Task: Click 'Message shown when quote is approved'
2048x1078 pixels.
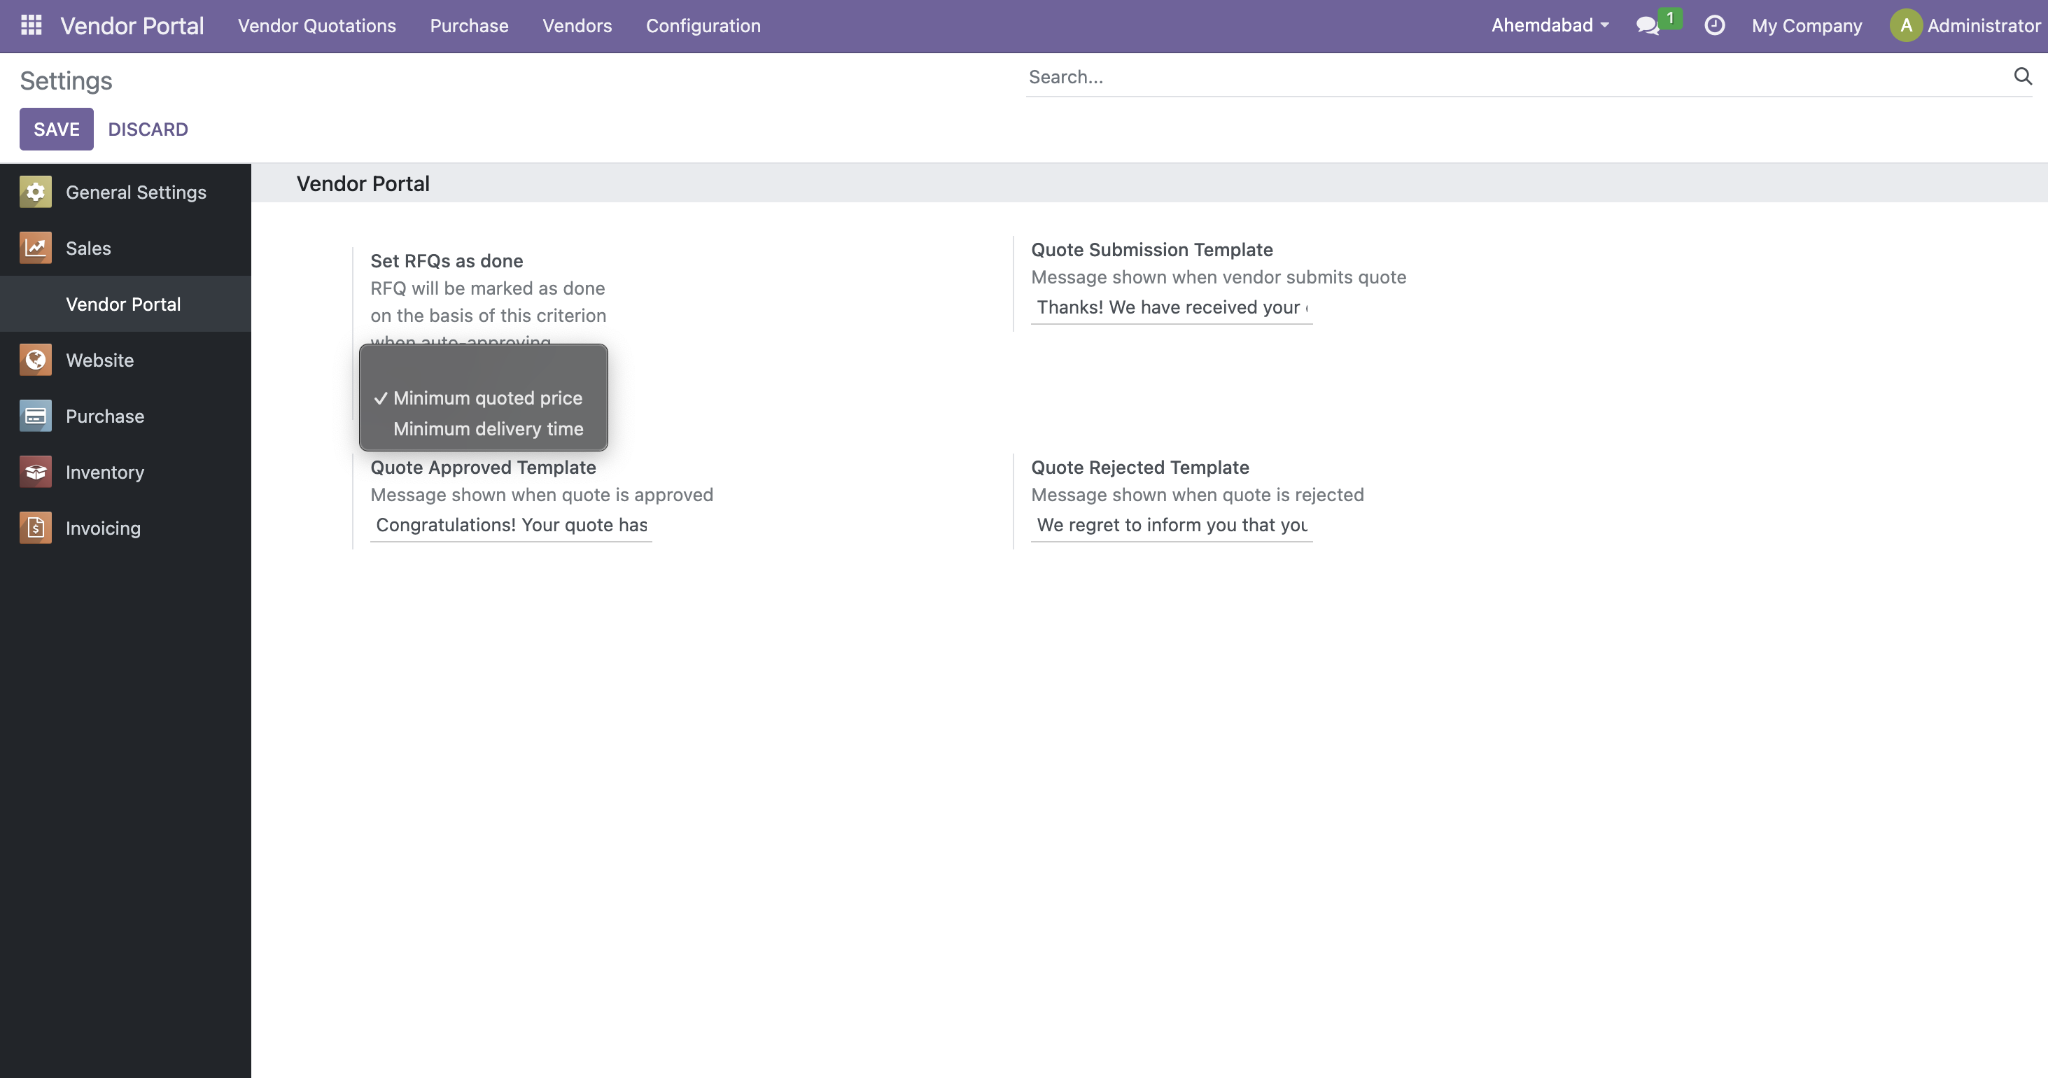Action: coord(542,495)
